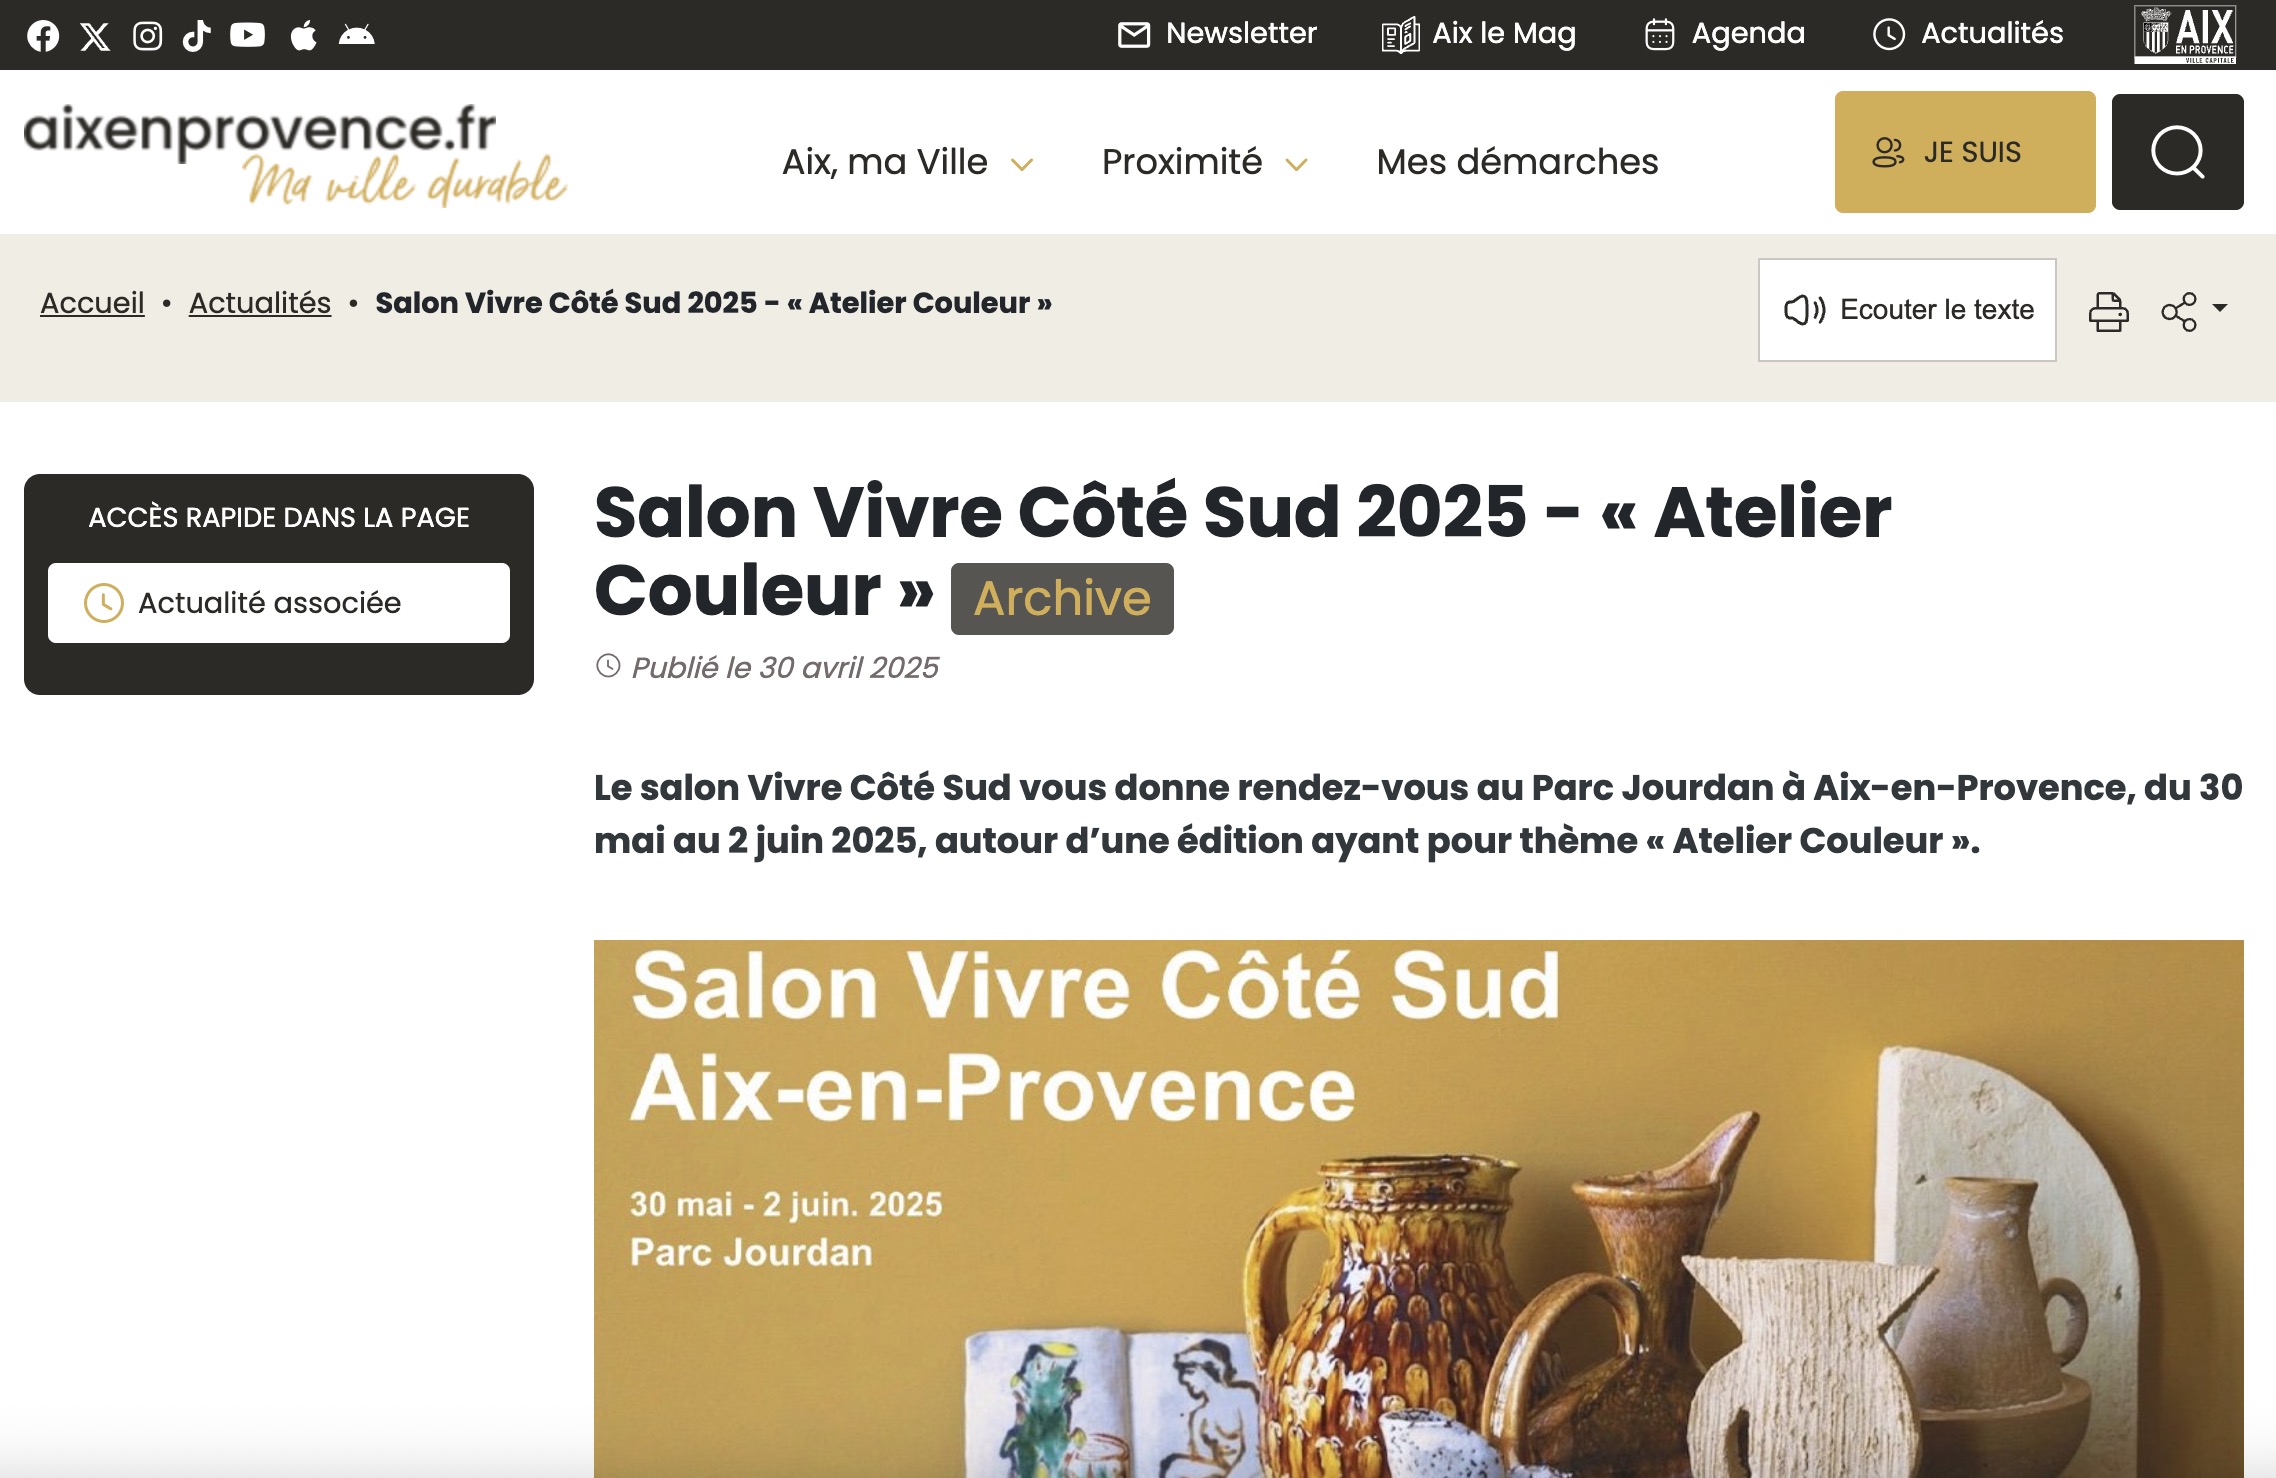
Task: Open the Android app download icon
Action: click(x=357, y=36)
